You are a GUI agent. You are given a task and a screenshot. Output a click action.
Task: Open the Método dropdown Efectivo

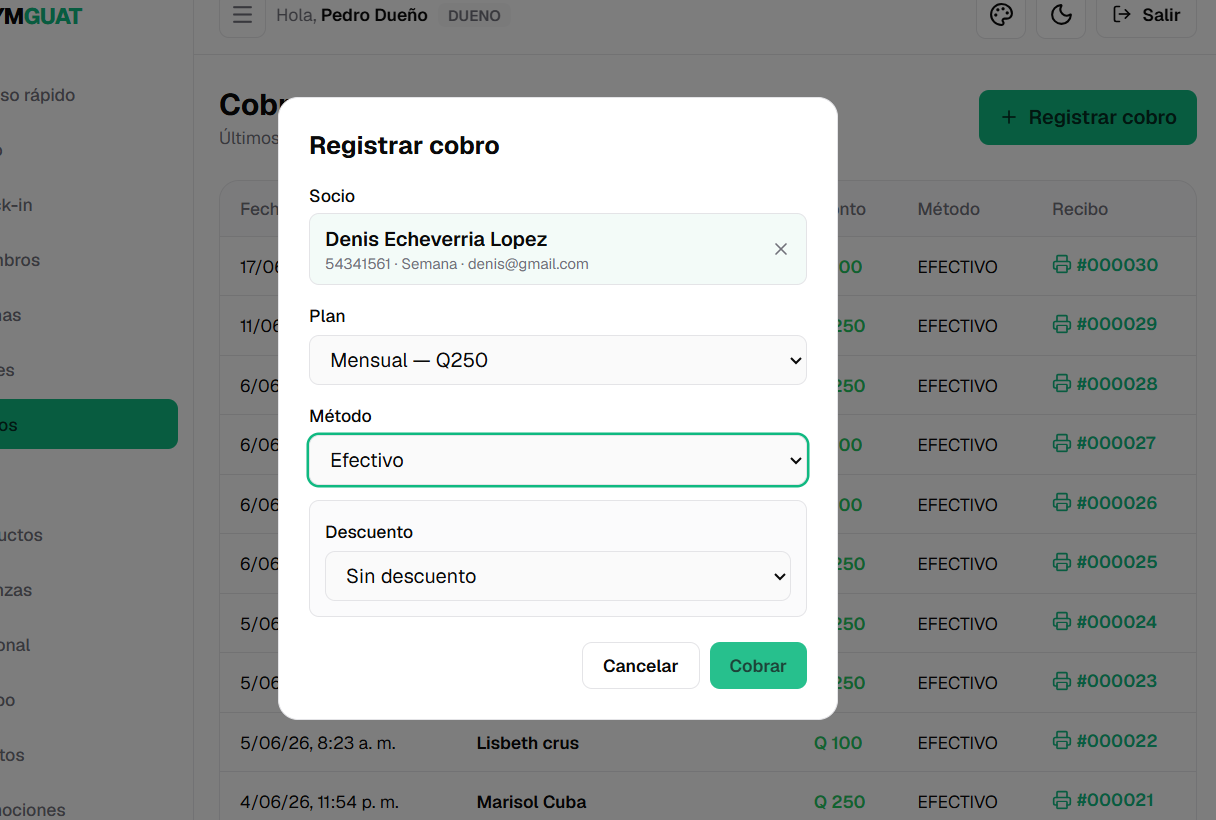[558, 460]
